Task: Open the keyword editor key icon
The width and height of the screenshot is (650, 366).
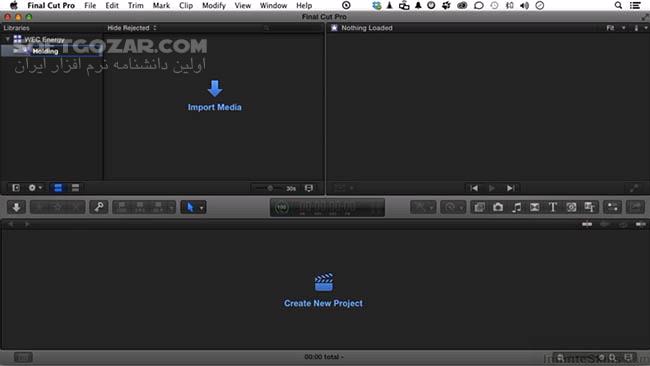Action: (99, 207)
